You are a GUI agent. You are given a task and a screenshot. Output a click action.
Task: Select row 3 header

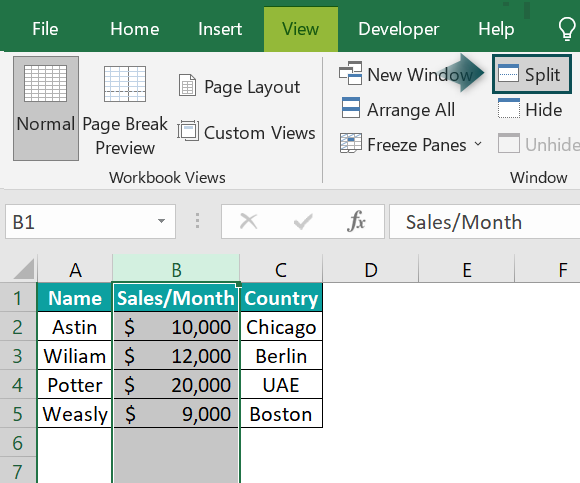18,355
